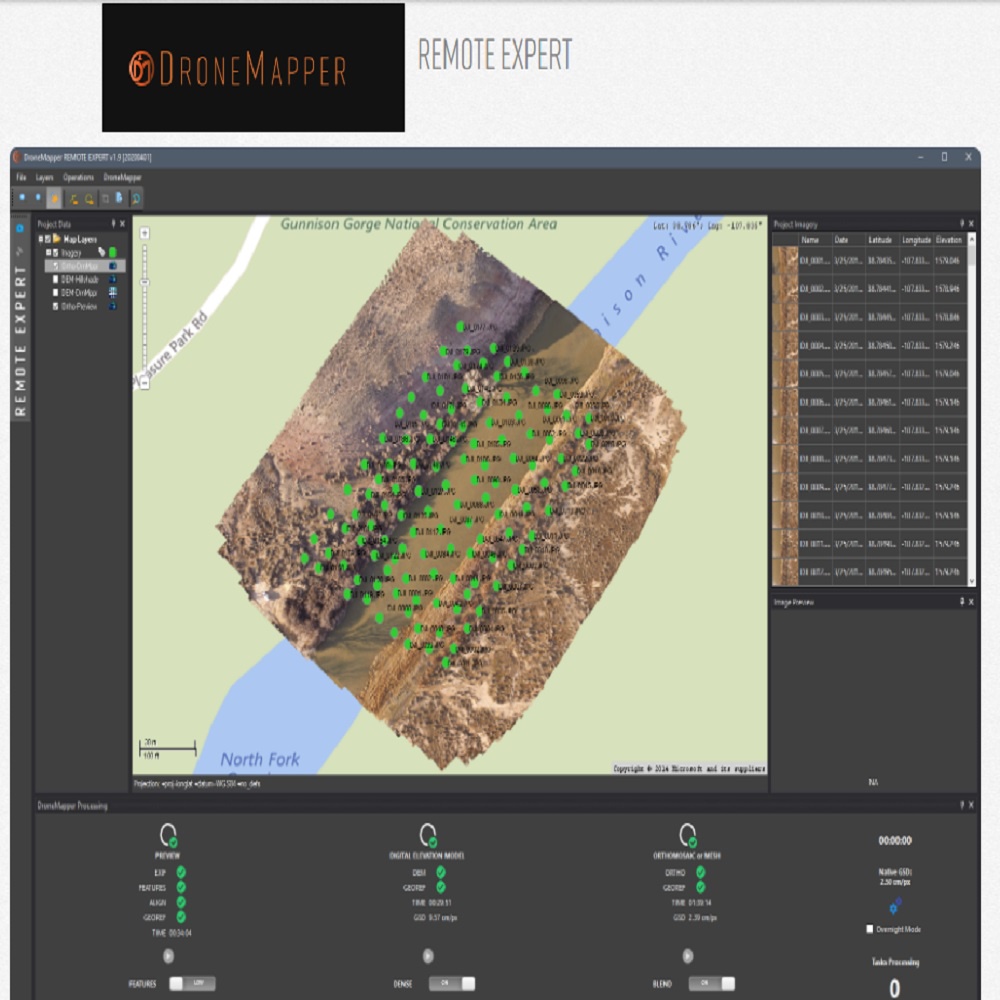Click the yellow path measure tool
The height and width of the screenshot is (1000, 1000).
pos(74,199)
